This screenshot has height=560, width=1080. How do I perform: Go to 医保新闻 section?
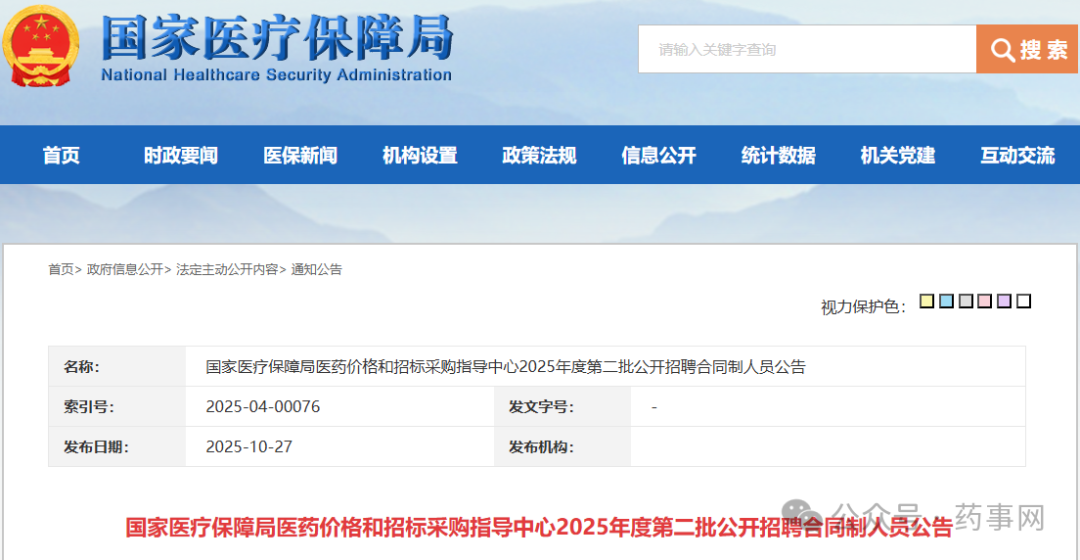(300, 155)
